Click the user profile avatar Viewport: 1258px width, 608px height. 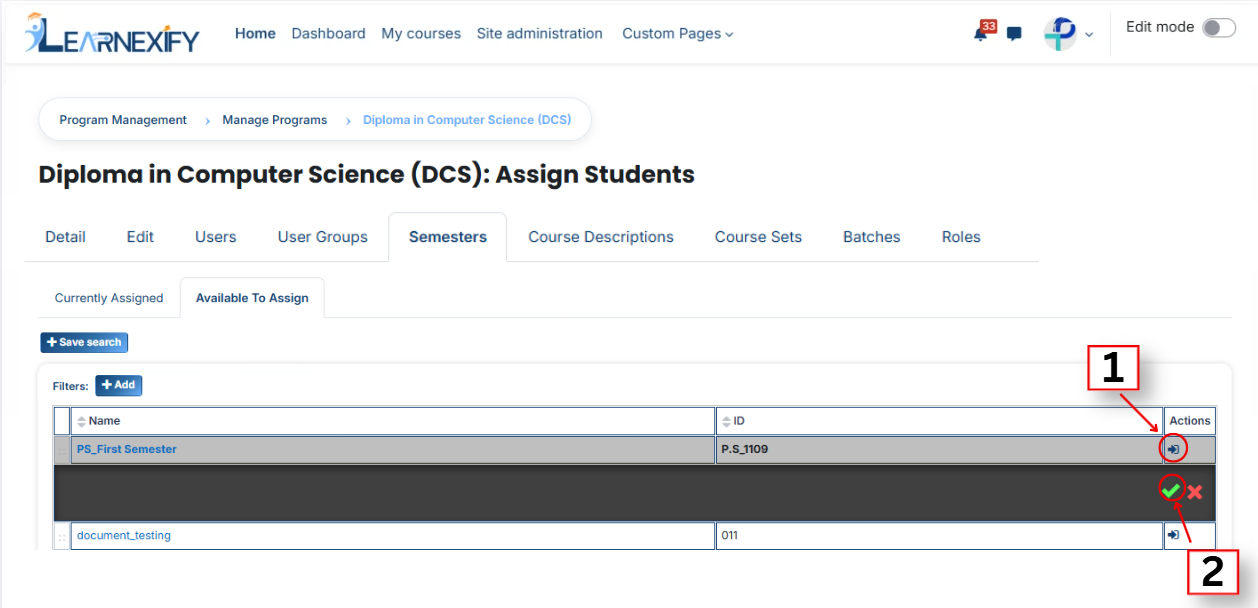click(1060, 34)
